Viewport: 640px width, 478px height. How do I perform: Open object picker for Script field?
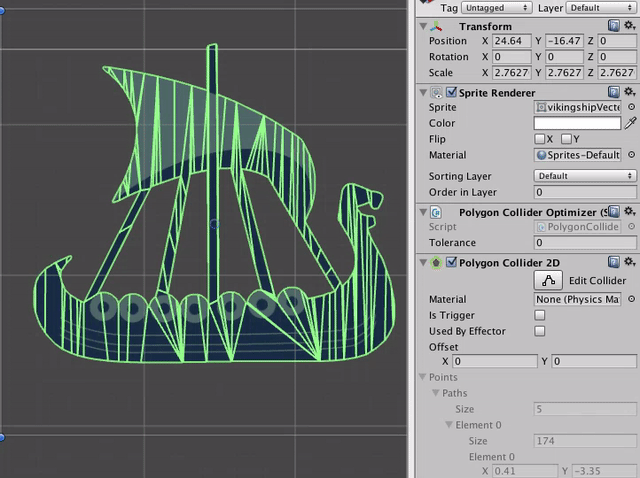(631, 227)
